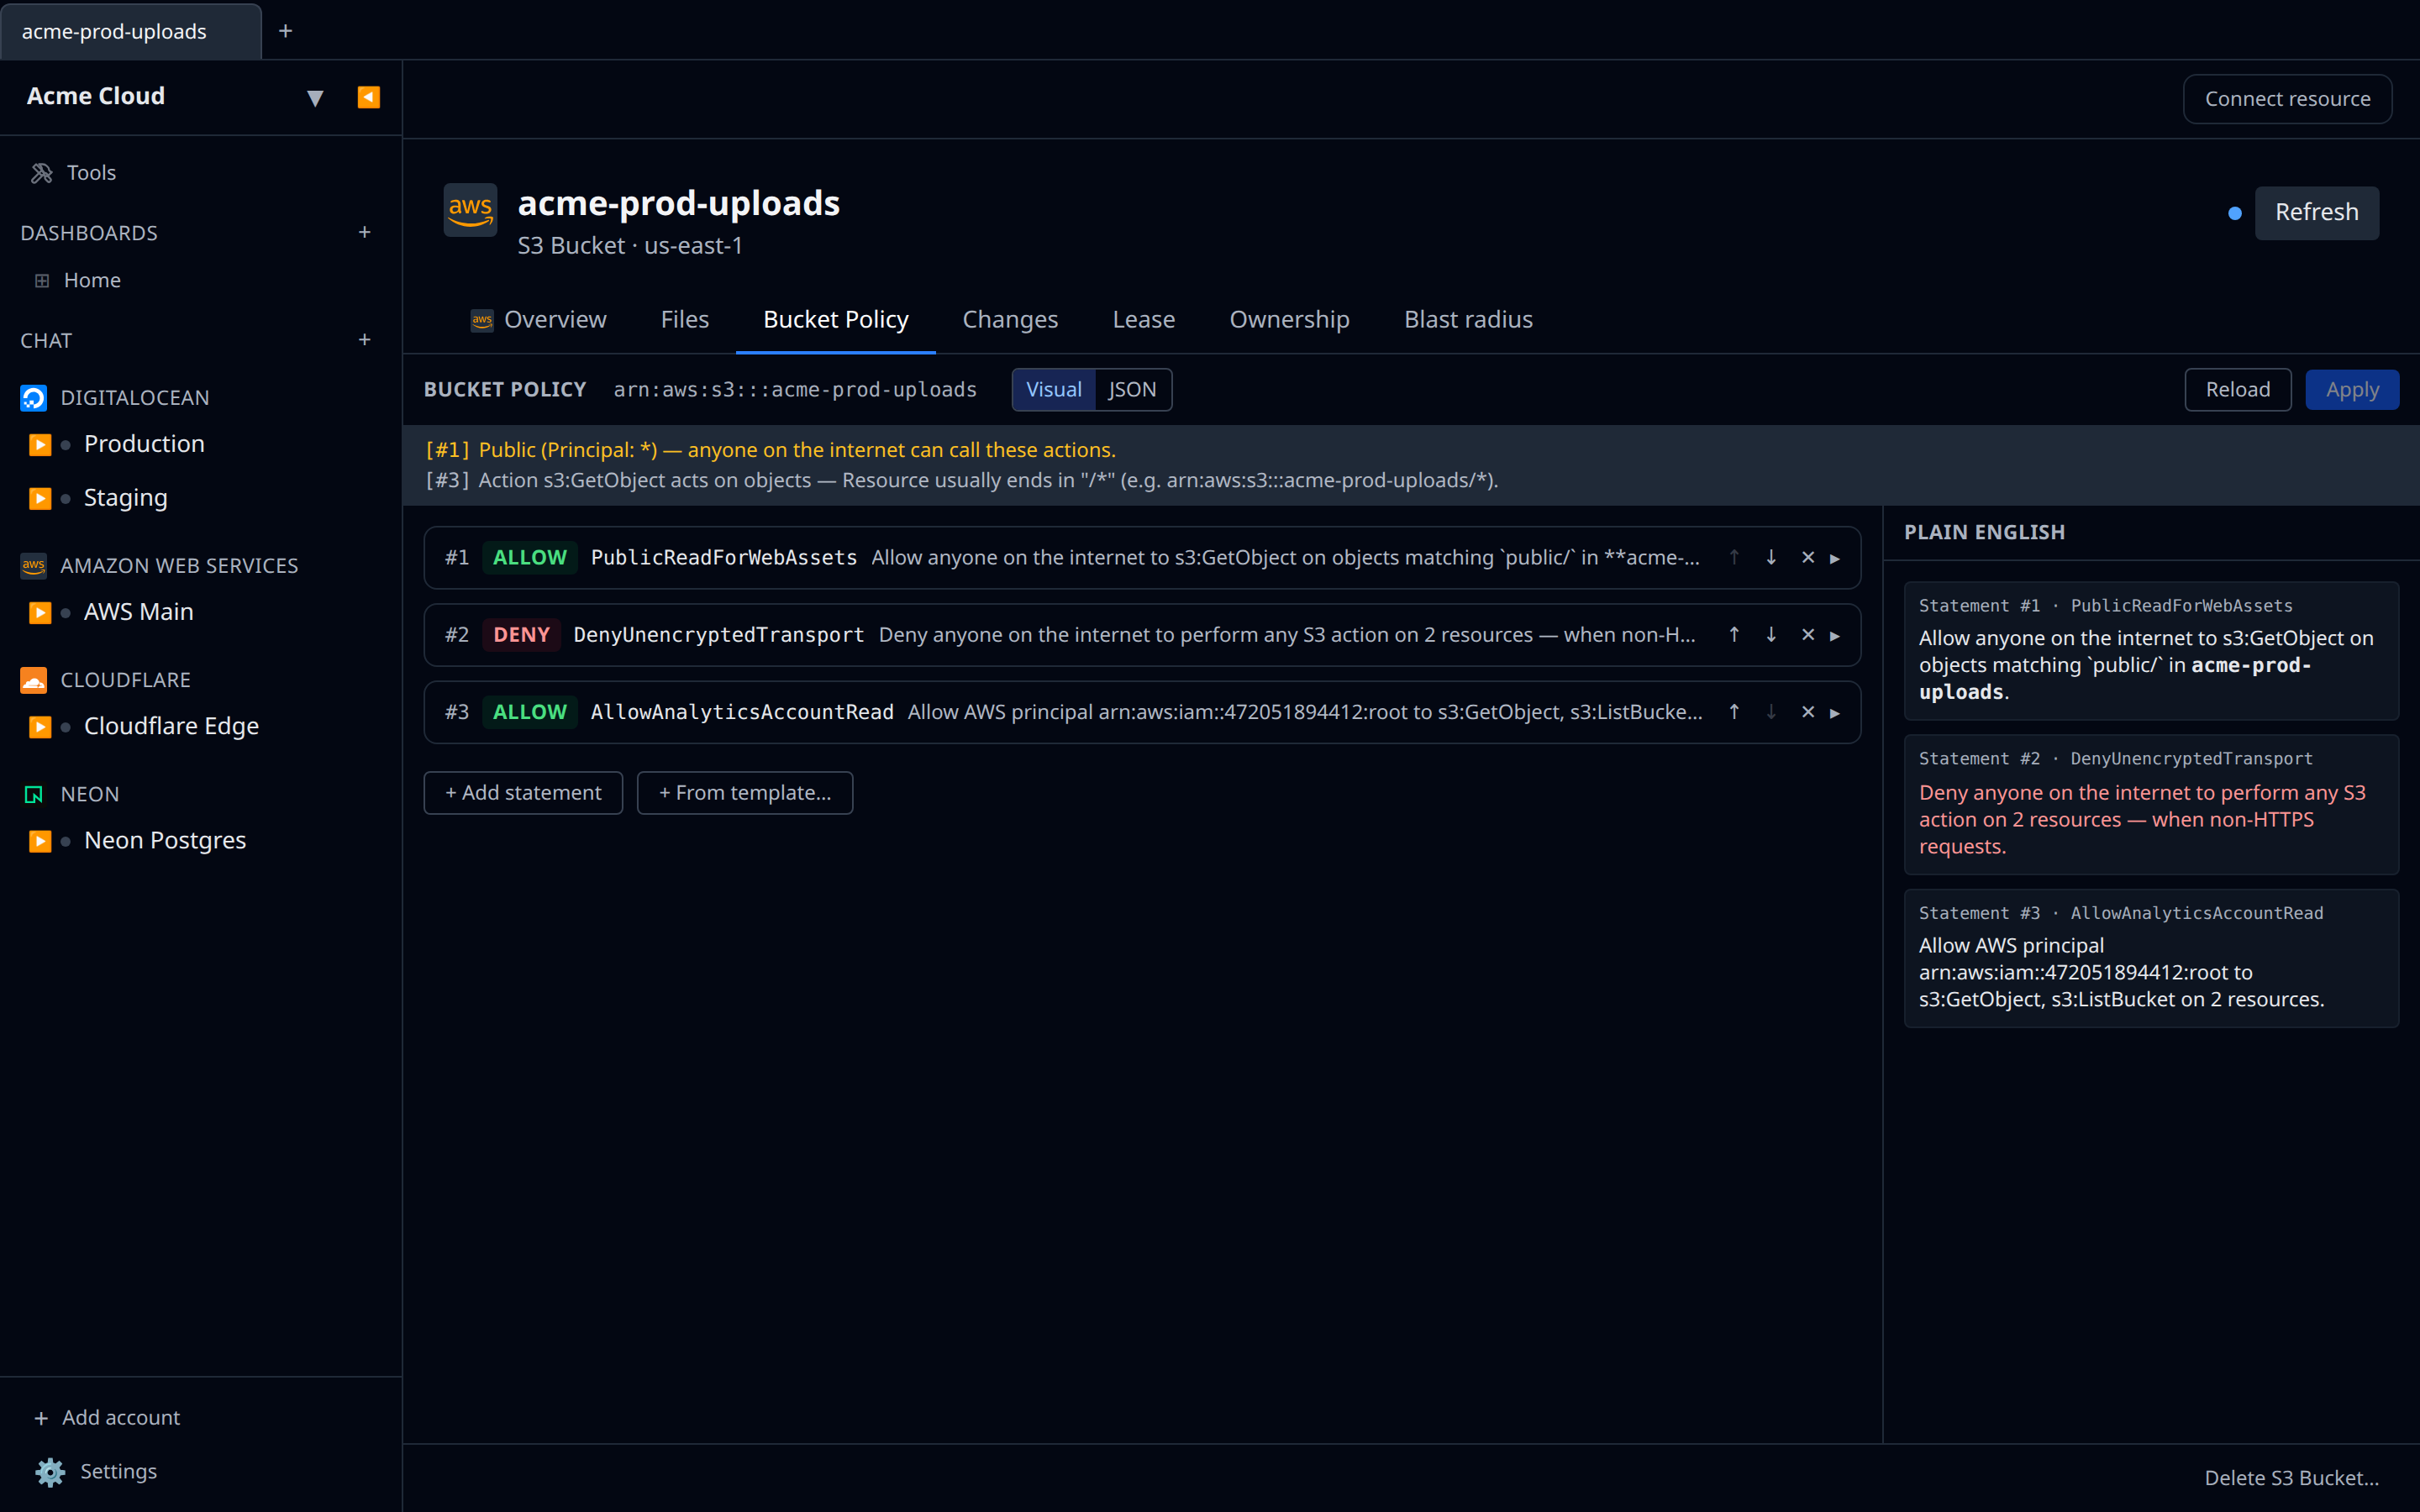
Task: Apply the bucket policy changes
Action: pyautogui.click(x=2352, y=390)
